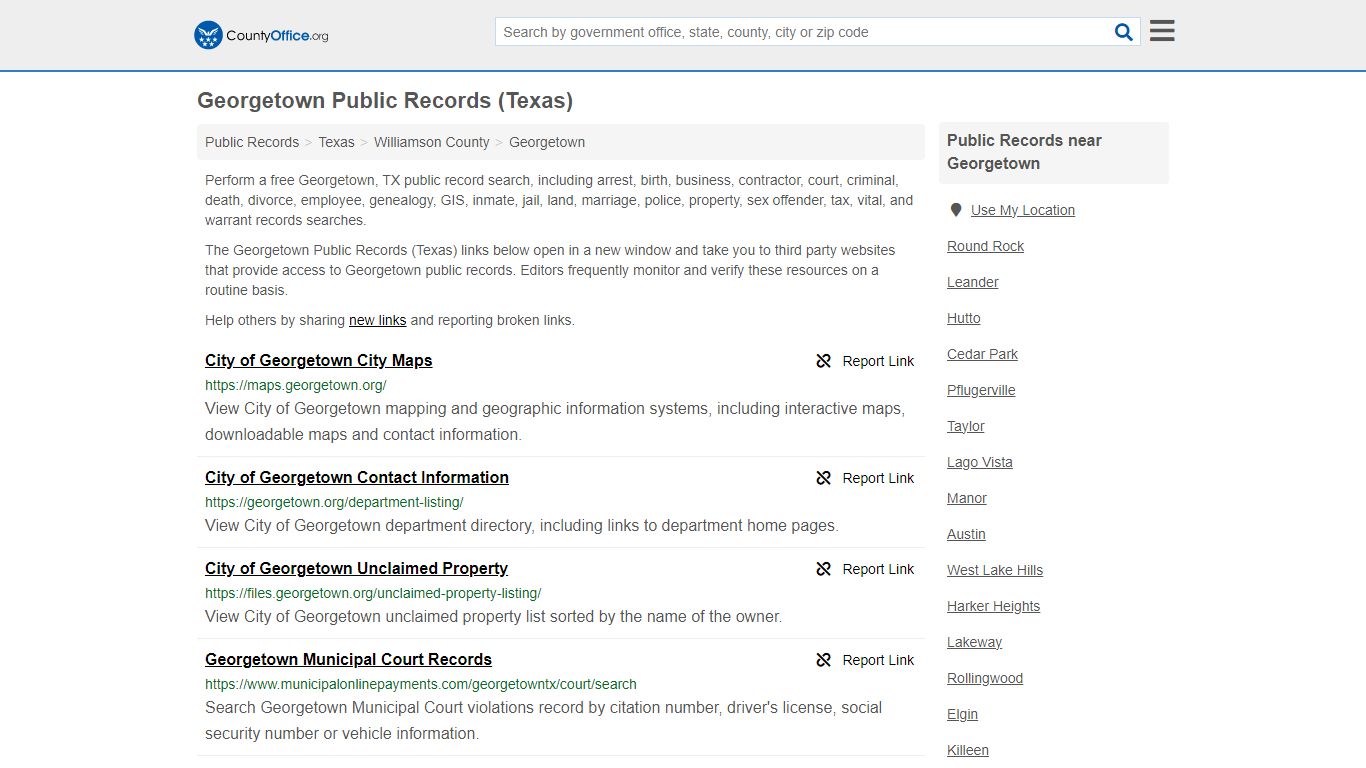Open Harker Heights public records
The width and height of the screenshot is (1366, 768).
994,606
